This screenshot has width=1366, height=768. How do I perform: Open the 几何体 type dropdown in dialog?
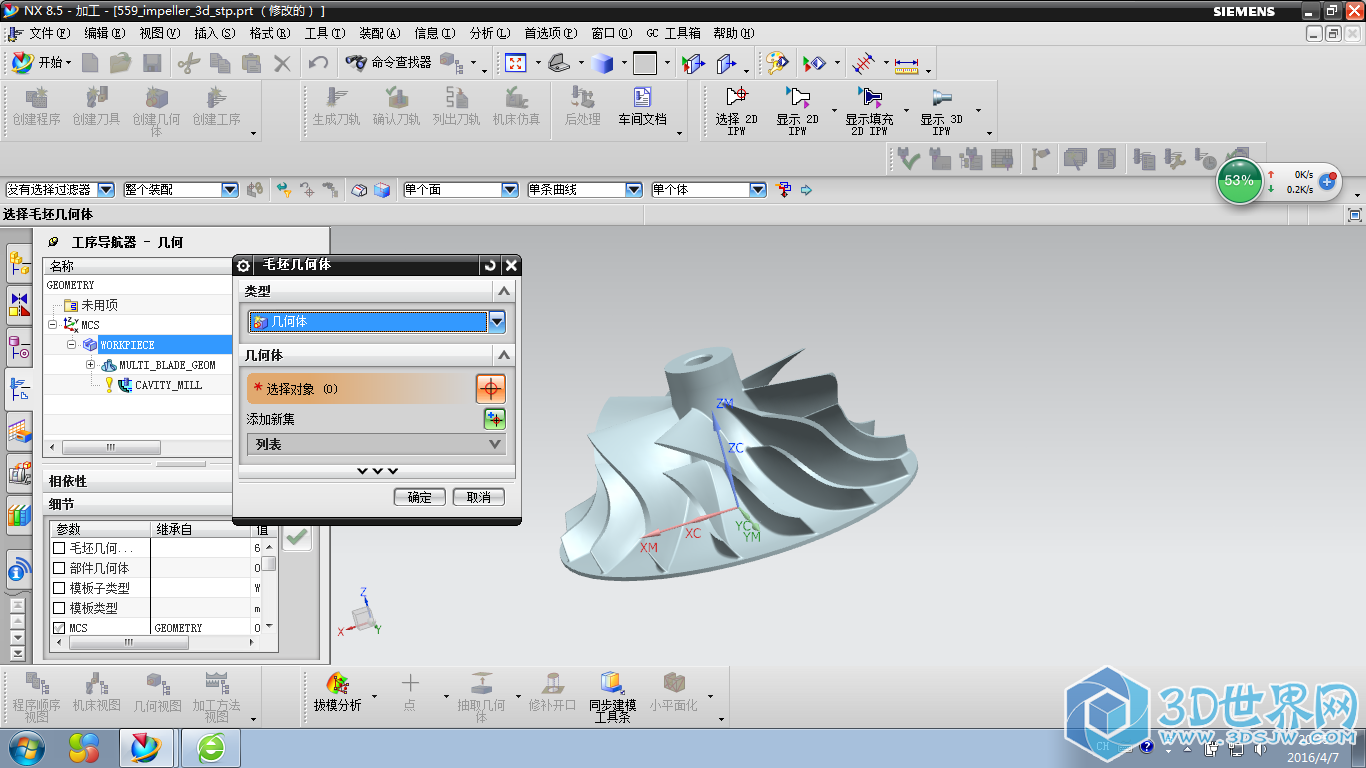(x=497, y=322)
